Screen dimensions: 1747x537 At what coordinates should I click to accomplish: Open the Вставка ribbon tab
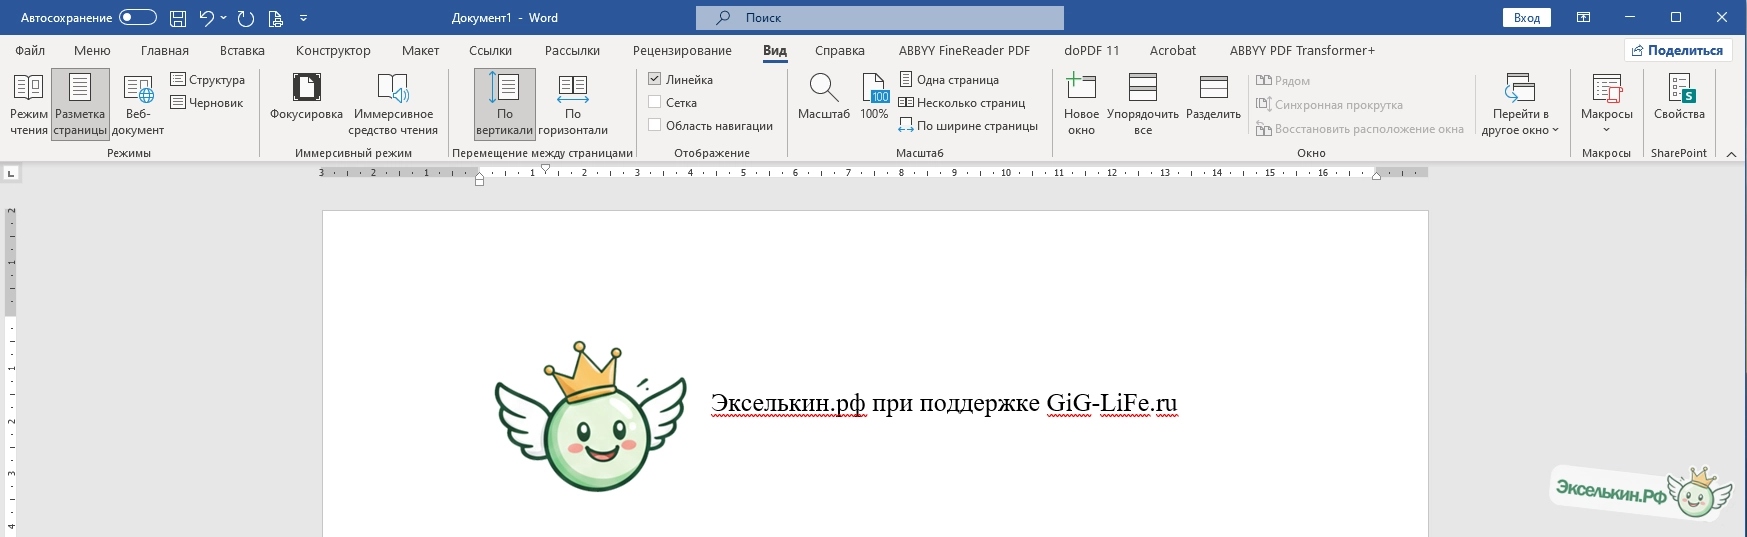click(x=242, y=50)
